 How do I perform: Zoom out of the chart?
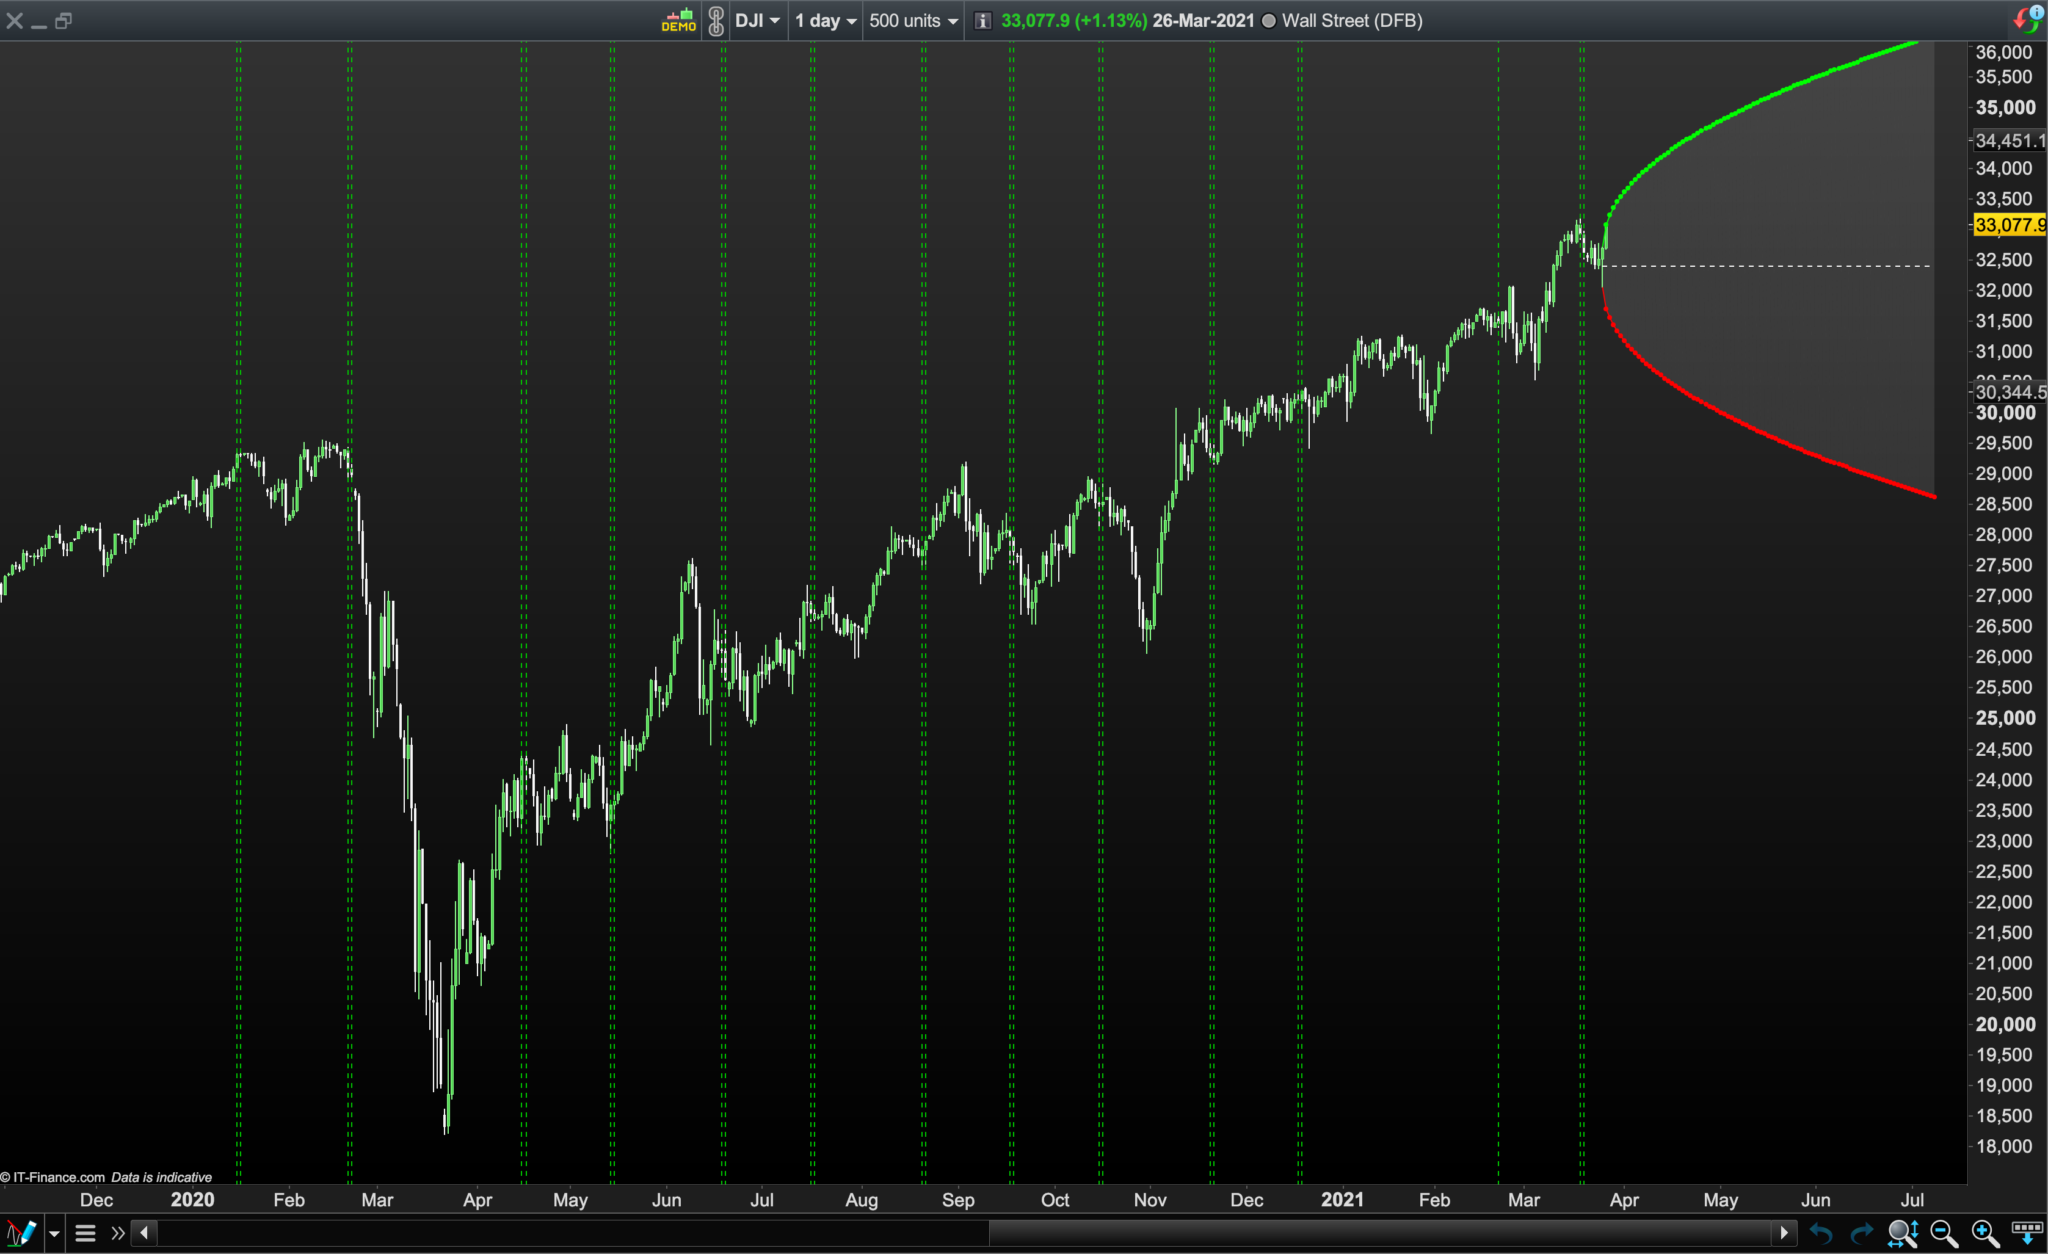coord(1943,1233)
